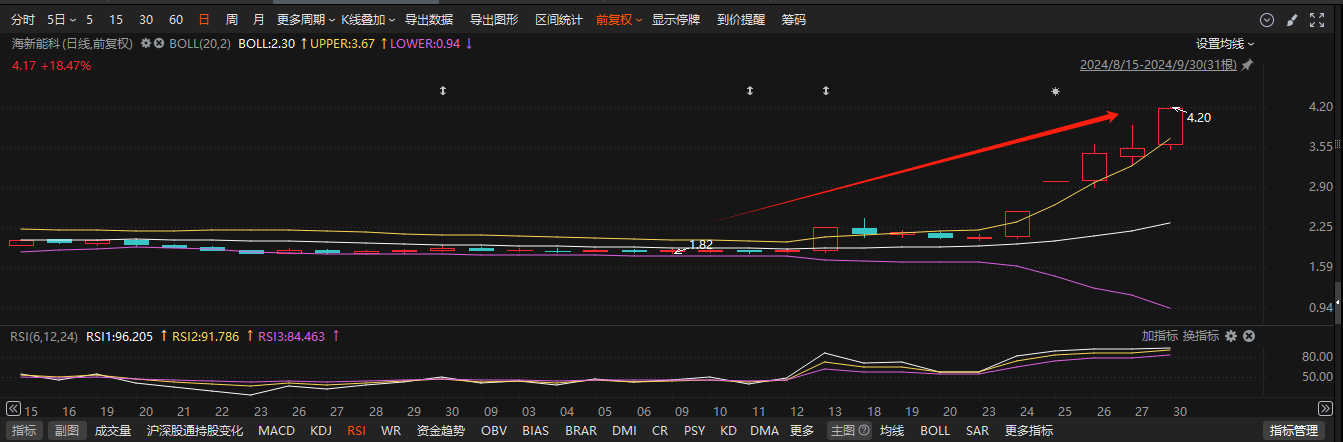Click the circled down-arrow icon in top toolbar
Viewport: 1343px width, 442px height.
[1266, 20]
